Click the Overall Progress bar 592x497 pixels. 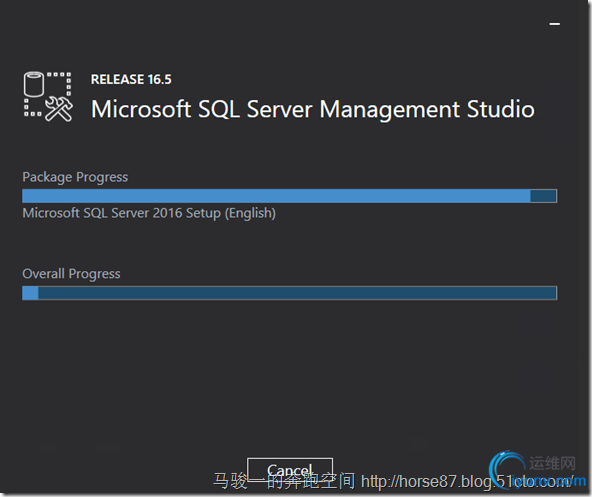click(290, 293)
